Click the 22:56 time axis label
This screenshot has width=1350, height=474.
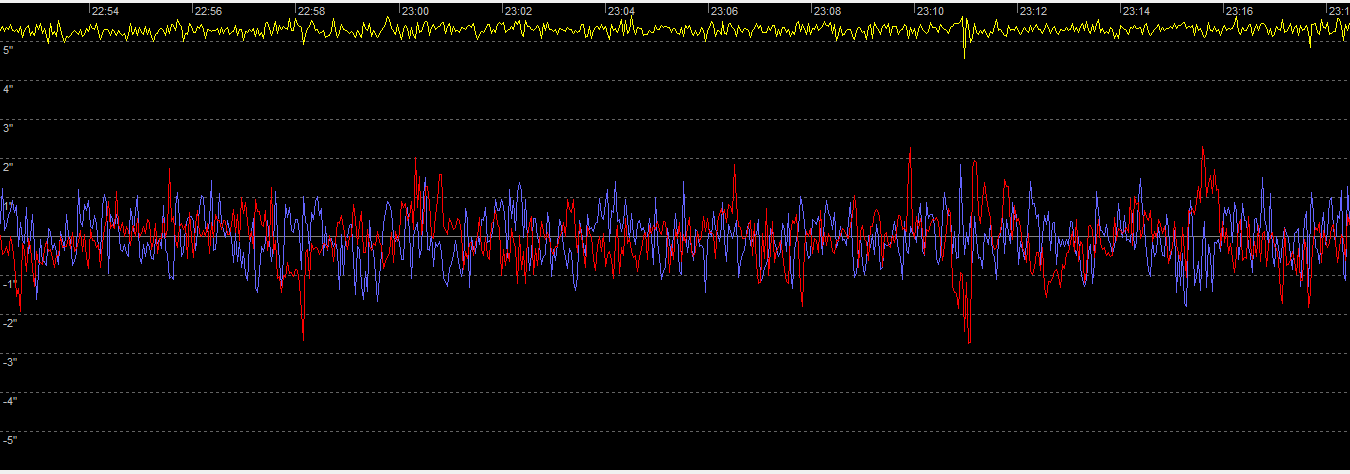[208, 11]
